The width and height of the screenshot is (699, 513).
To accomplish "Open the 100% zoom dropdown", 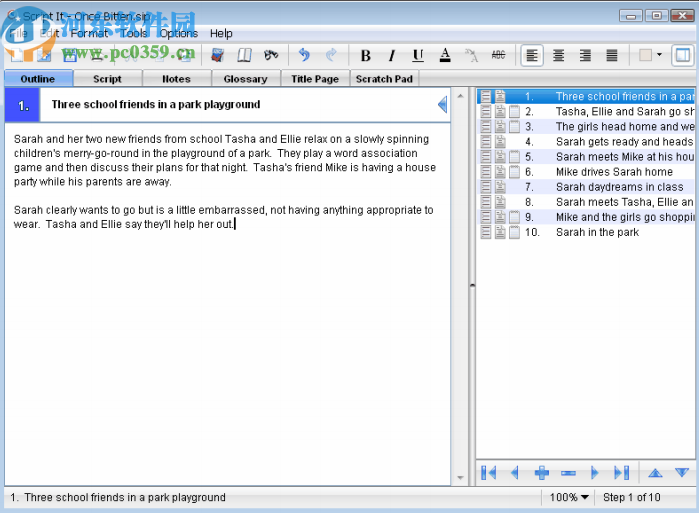I will tap(569, 497).
